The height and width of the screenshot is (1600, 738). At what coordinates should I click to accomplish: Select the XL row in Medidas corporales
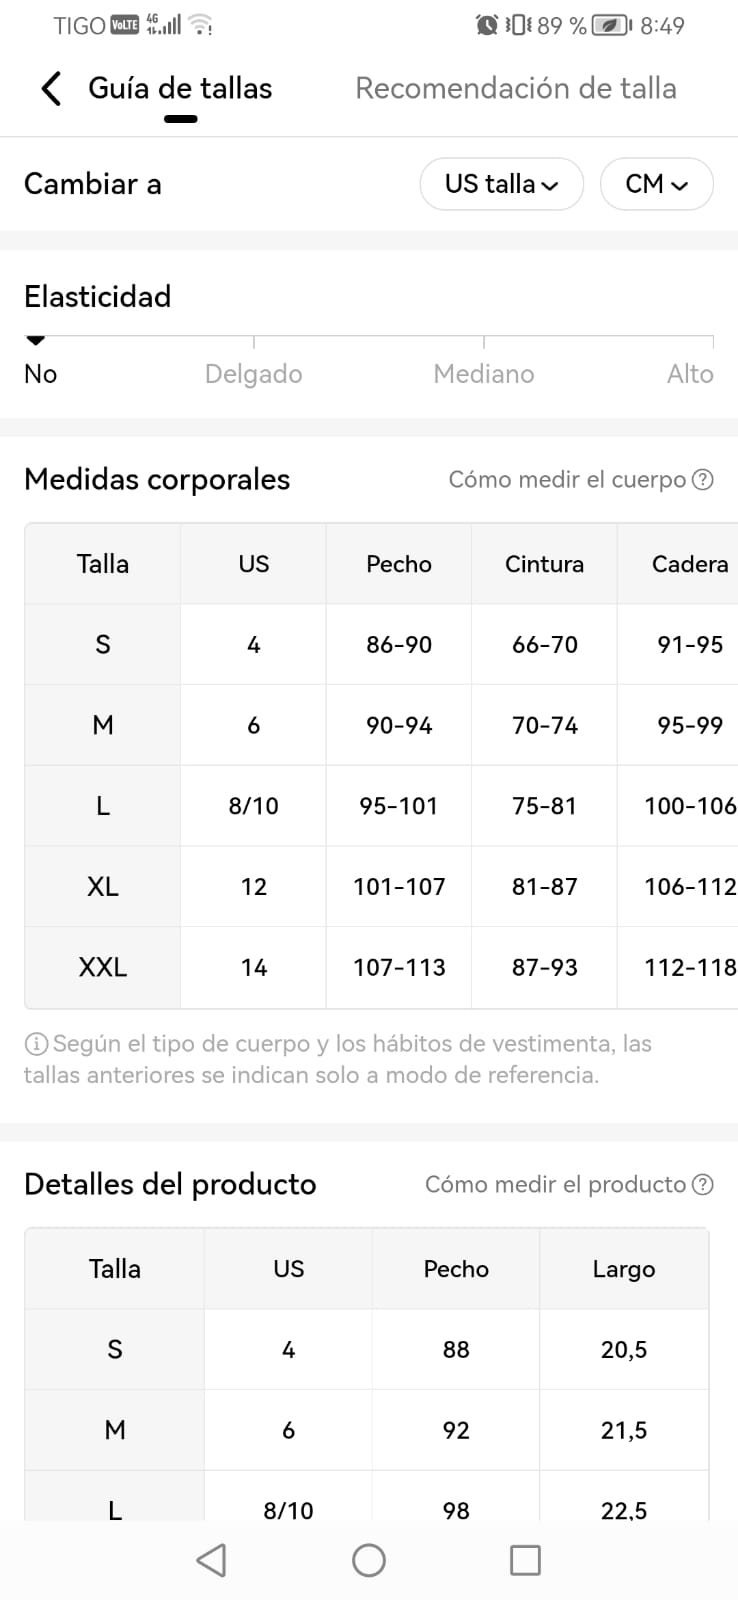103,887
